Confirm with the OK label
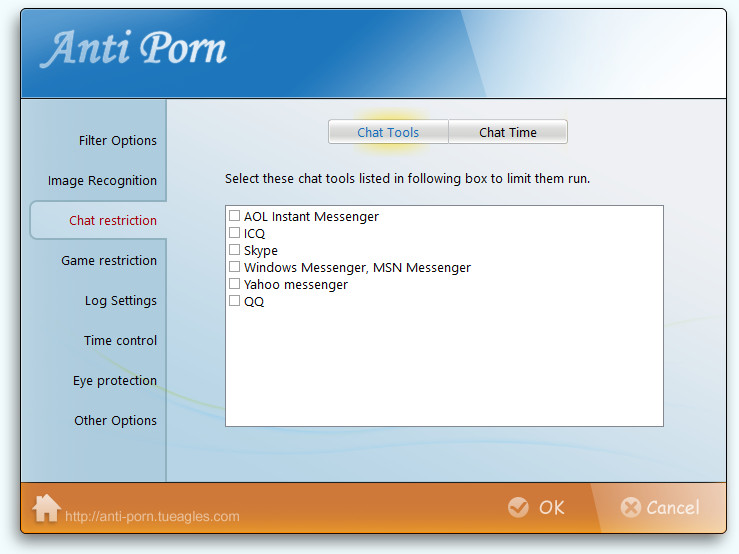 point(551,508)
